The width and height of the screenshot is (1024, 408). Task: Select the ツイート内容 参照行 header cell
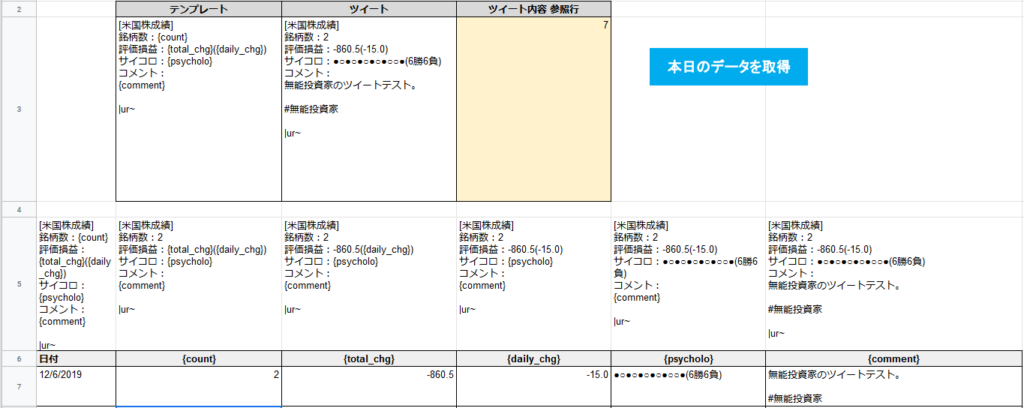[534, 8]
